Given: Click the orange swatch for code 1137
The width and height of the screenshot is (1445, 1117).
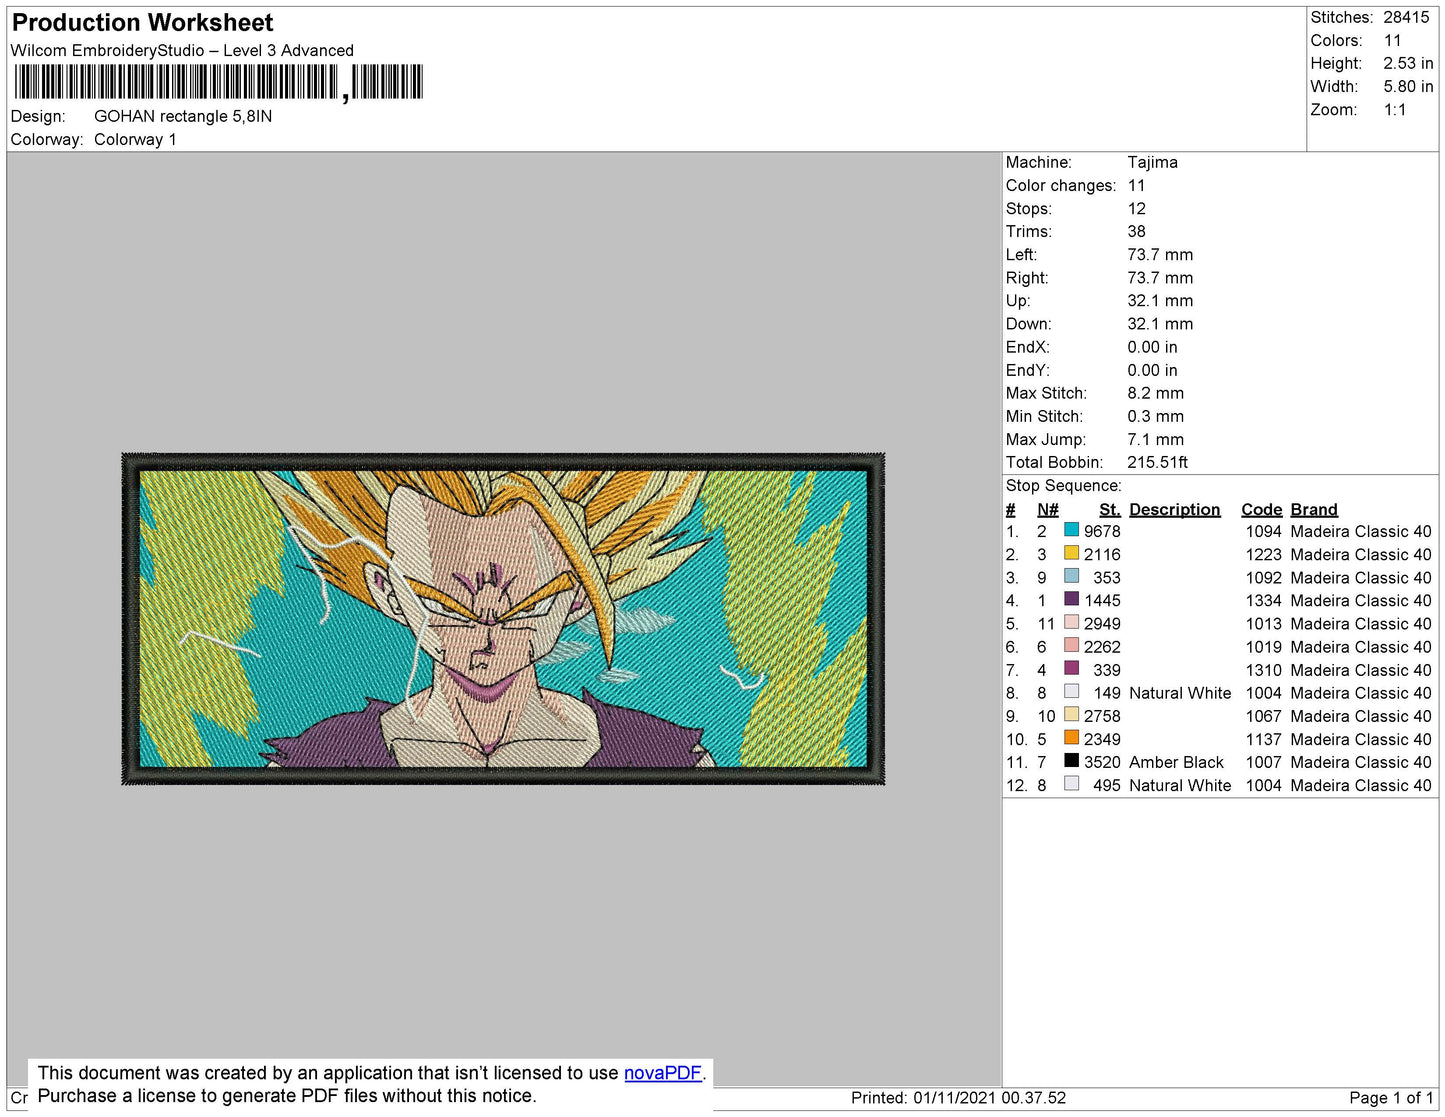Looking at the screenshot, I should (x=1071, y=738).
